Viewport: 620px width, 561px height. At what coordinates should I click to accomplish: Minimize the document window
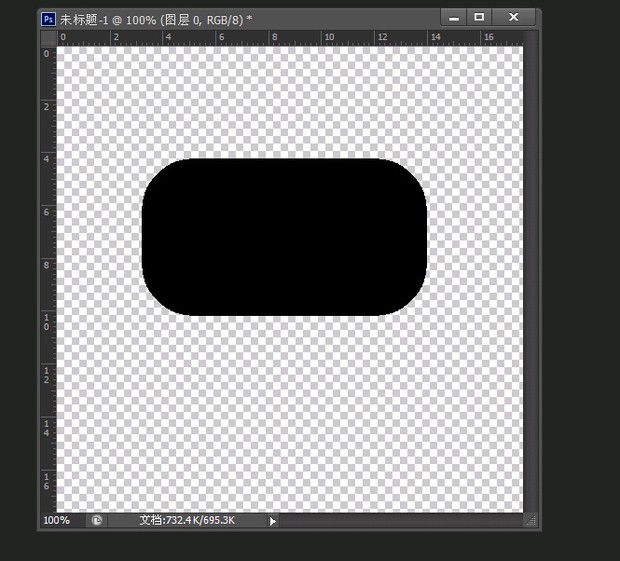pyautogui.click(x=455, y=17)
